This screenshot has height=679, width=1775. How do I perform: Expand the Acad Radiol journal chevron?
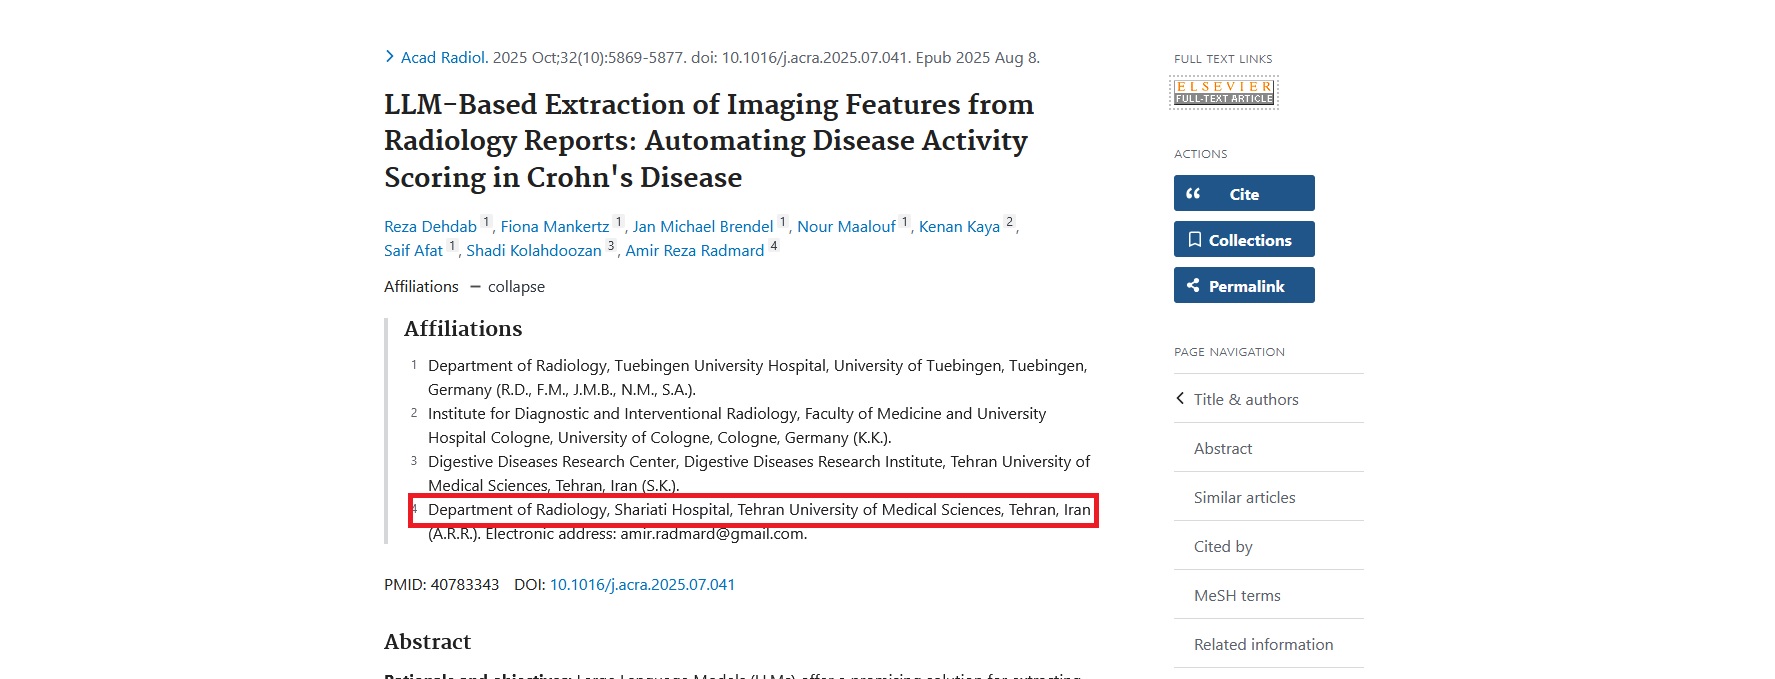pyautogui.click(x=389, y=57)
